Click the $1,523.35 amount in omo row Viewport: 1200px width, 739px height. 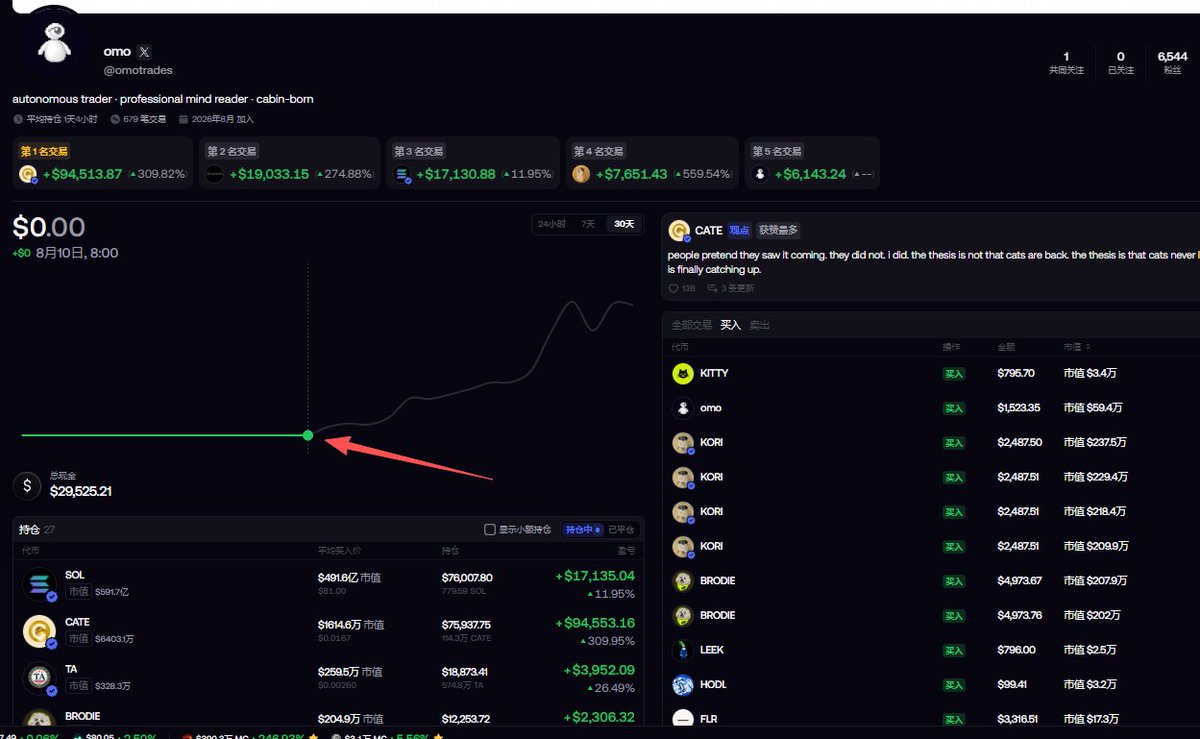[1017, 408]
